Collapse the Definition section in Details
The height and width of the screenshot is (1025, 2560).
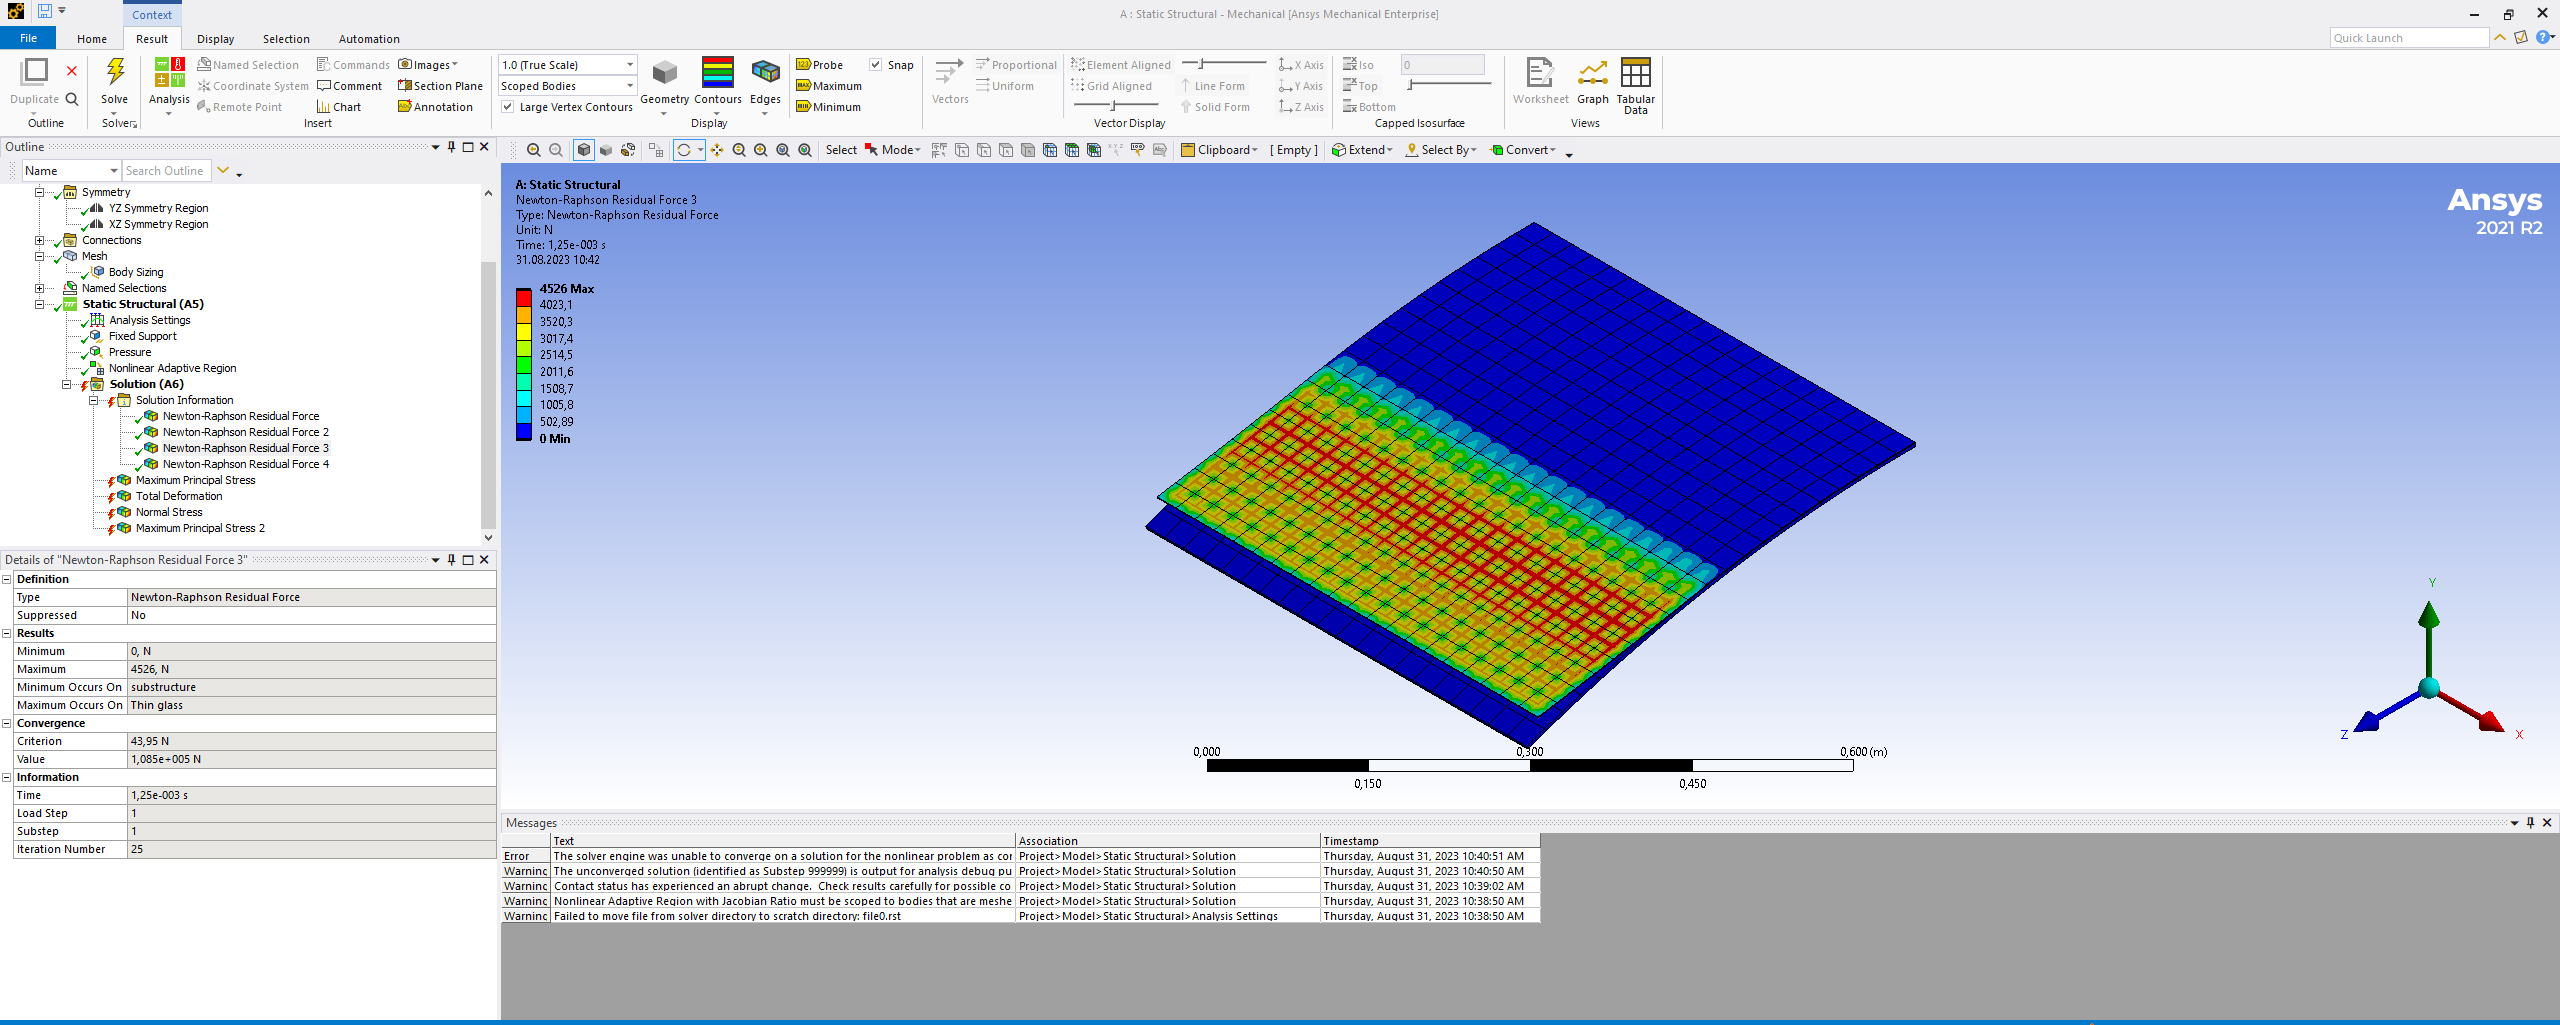[7, 579]
